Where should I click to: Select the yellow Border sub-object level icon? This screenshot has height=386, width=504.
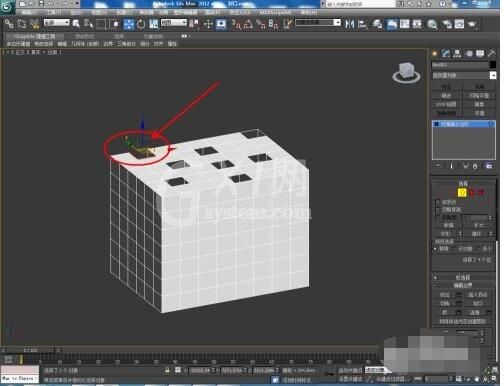click(x=462, y=192)
